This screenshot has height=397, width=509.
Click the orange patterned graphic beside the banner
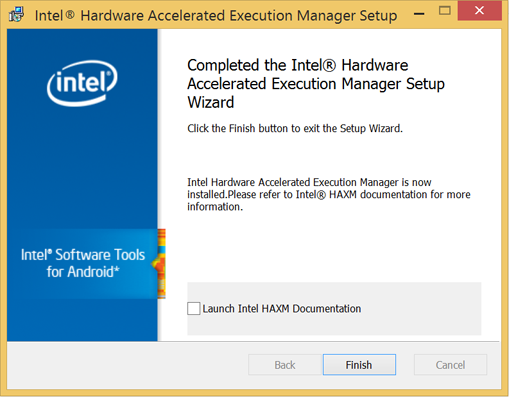(x=161, y=264)
